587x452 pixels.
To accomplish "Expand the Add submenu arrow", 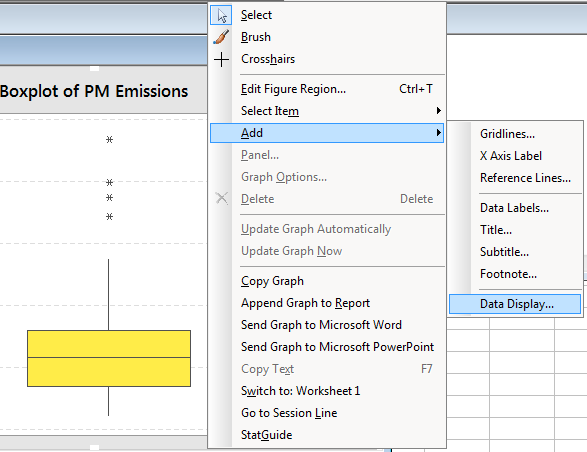I will [x=438, y=133].
